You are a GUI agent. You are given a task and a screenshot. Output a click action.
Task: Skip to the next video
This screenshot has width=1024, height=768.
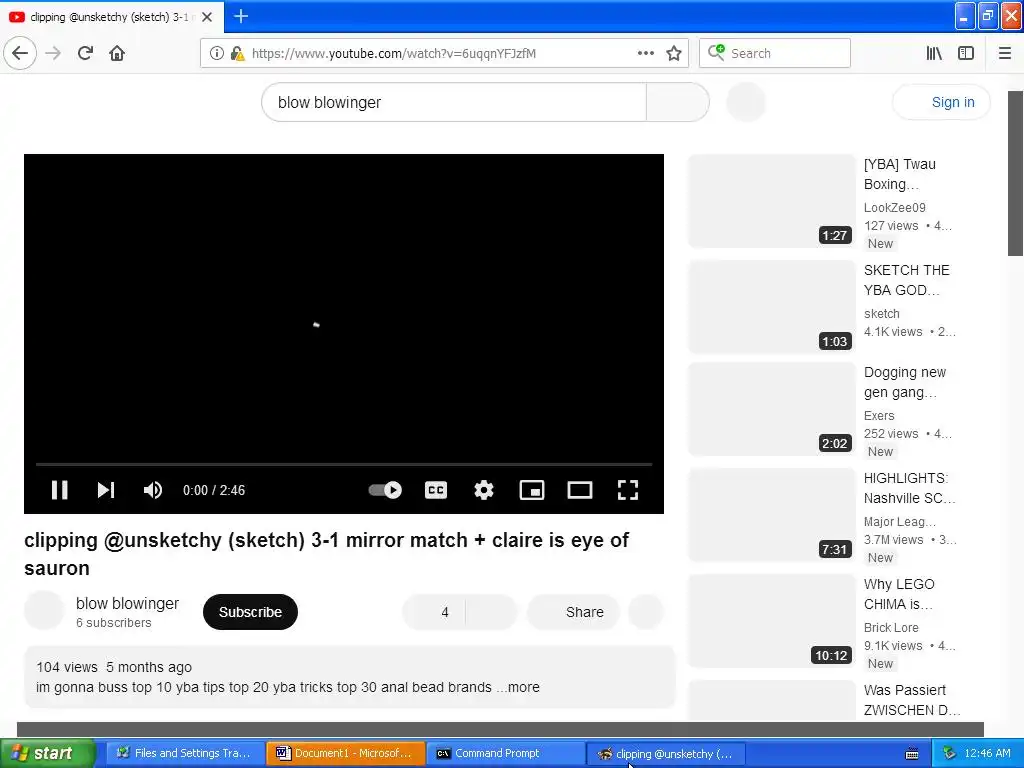(x=106, y=490)
